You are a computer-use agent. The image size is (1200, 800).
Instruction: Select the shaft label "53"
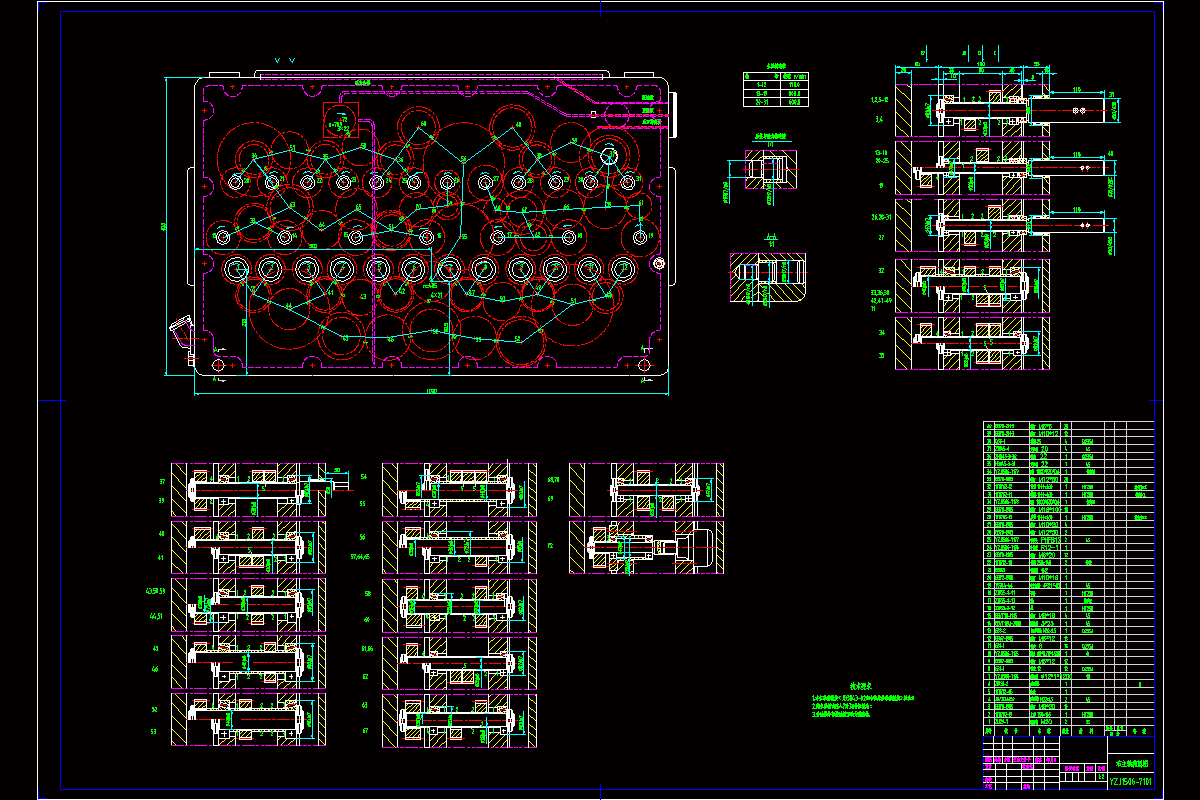point(155,732)
